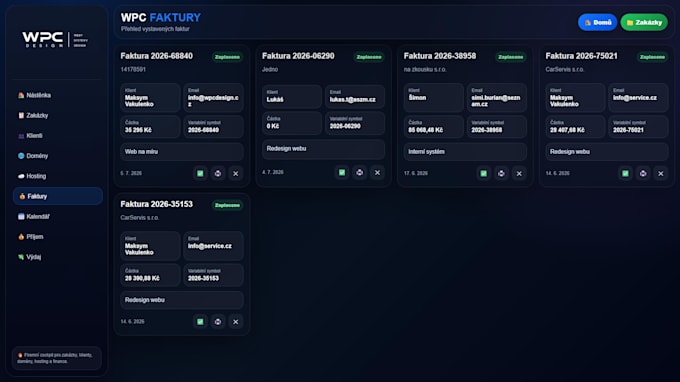The height and width of the screenshot is (382, 680).
Task: Open Příjem in the sidebar
Action: pos(58,237)
